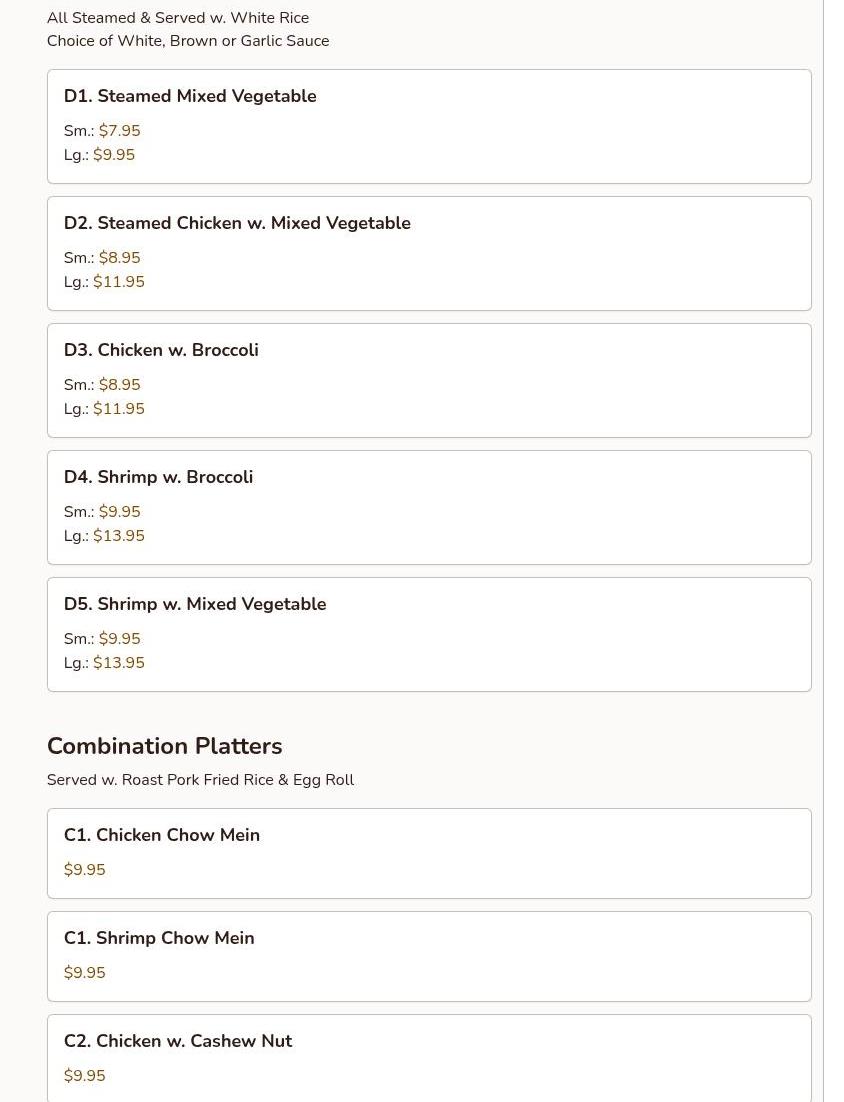Open D5. Shrimp w. Mixed Vegetable
The height and width of the screenshot is (1102, 844).
195,604
